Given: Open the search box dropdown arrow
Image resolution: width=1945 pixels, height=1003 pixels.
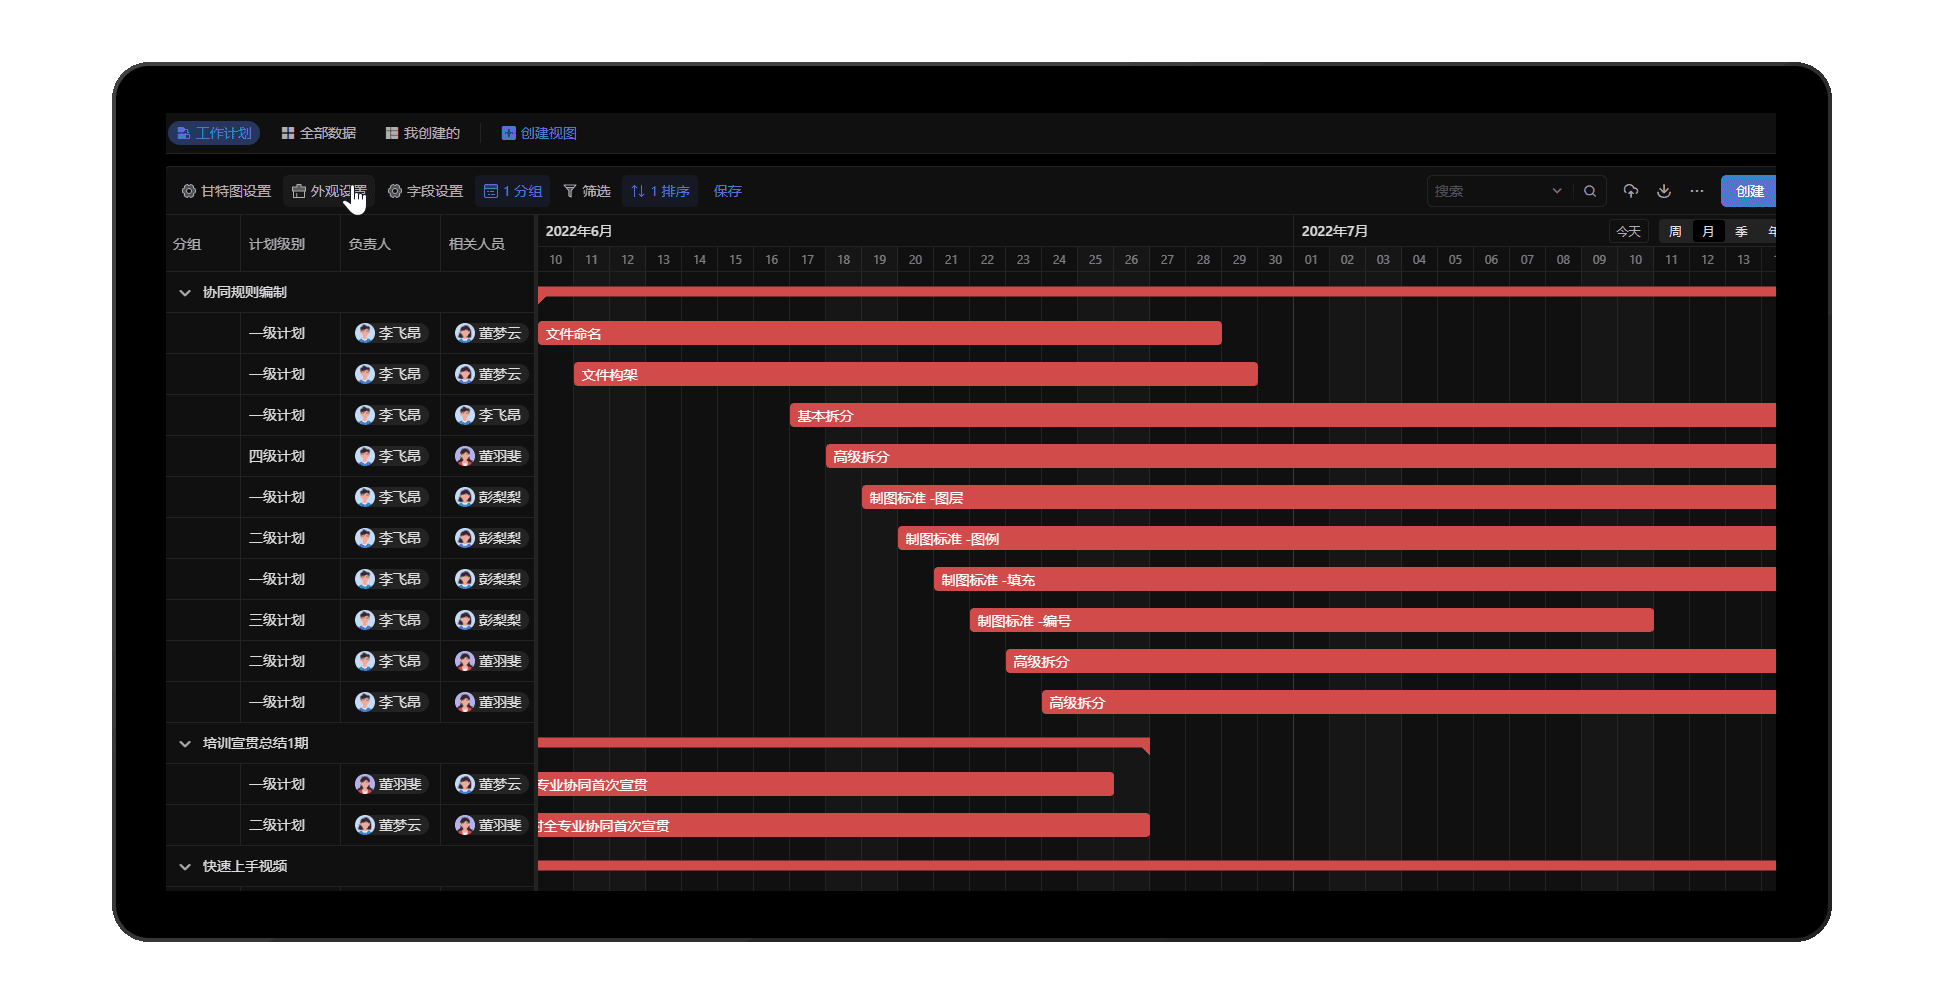Looking at the screenshot, I should pos(1557,191).
